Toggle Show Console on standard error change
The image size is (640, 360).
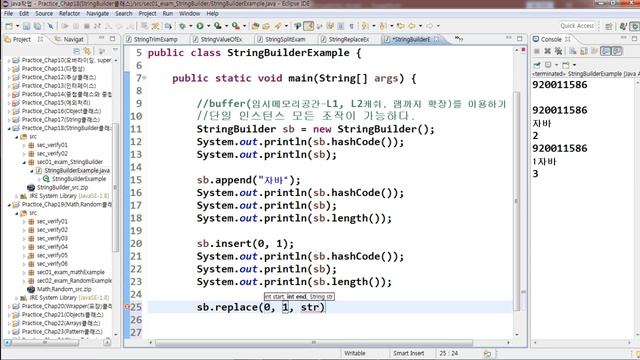tap(617, 51)
